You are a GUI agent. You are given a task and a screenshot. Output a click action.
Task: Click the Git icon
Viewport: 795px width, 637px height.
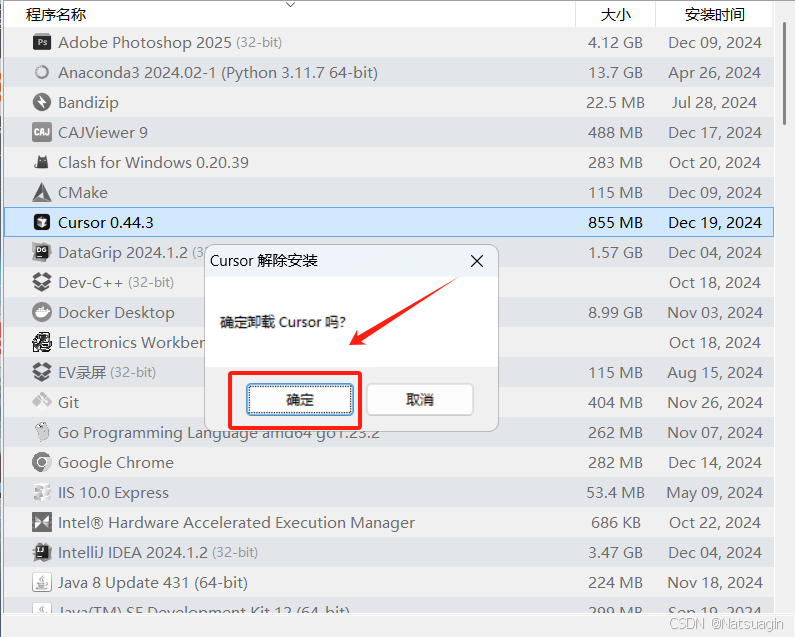pos(42,402)
